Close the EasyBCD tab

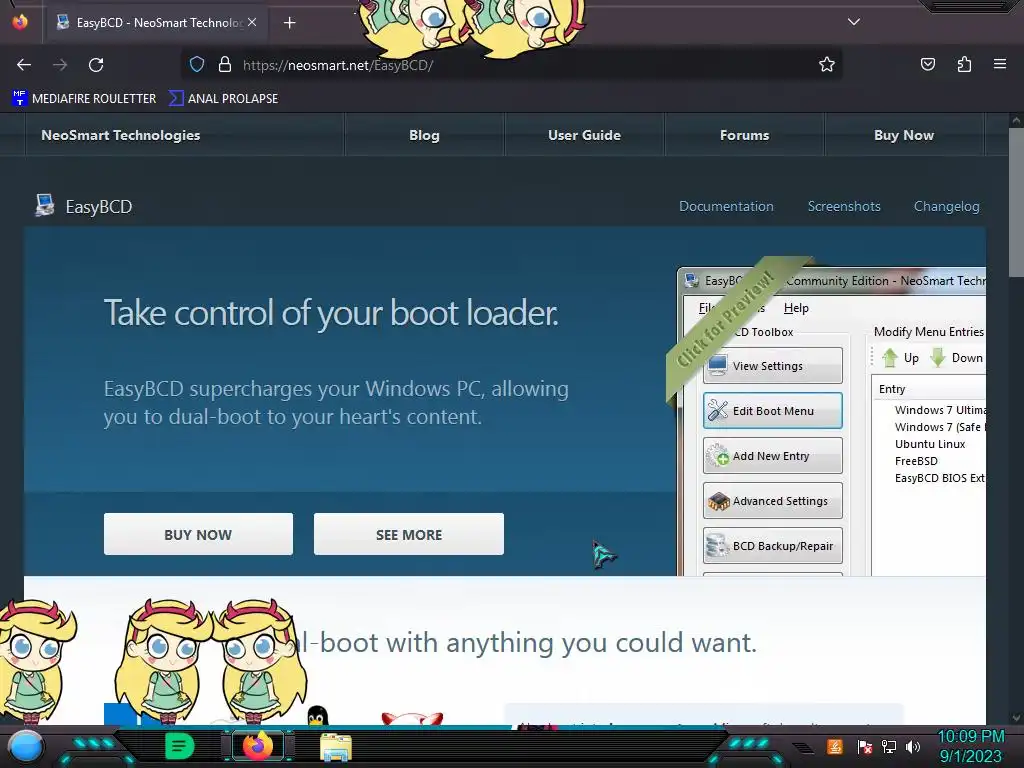click(252, 22)
